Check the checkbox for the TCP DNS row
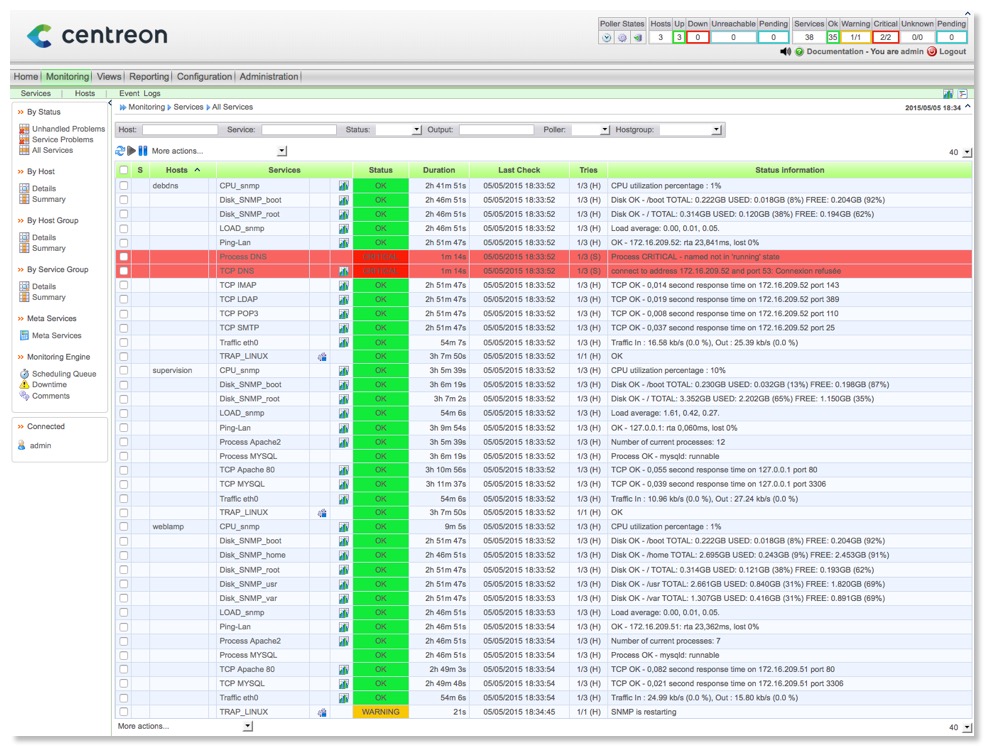The width and height of the screenshot is (984, 746). coord(124,270)
